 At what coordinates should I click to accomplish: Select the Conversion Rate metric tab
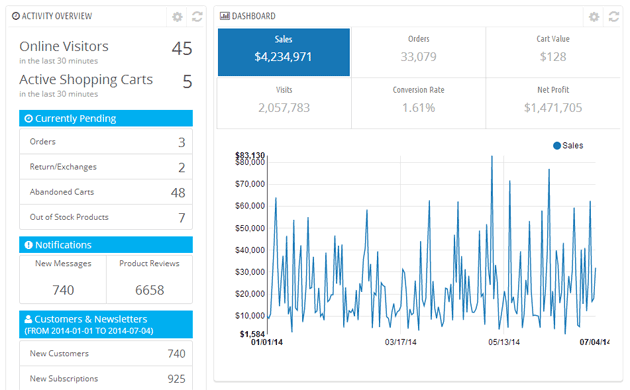point(419,103)
